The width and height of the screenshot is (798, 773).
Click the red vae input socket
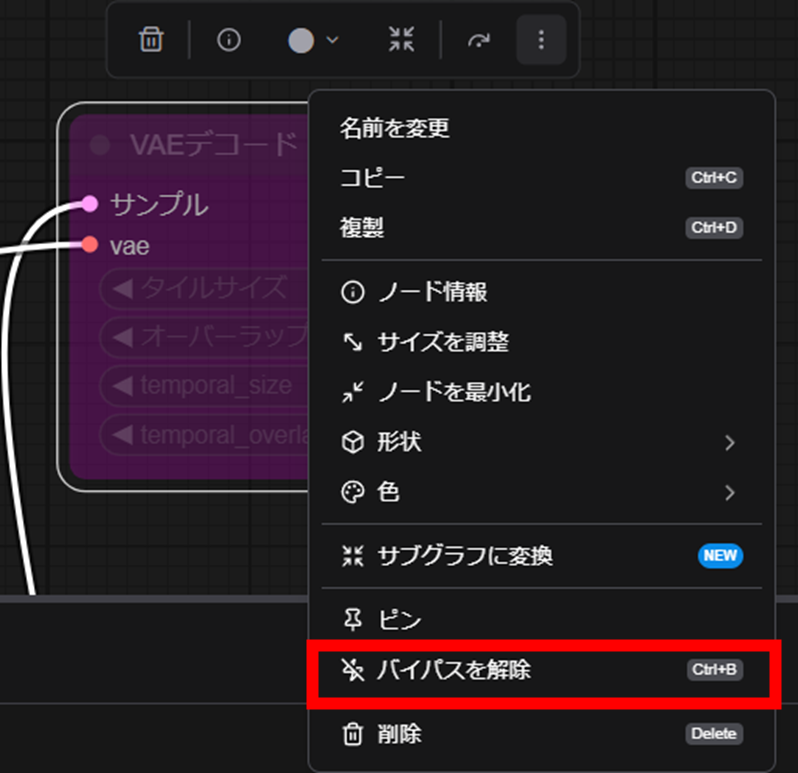pos(90,244)
